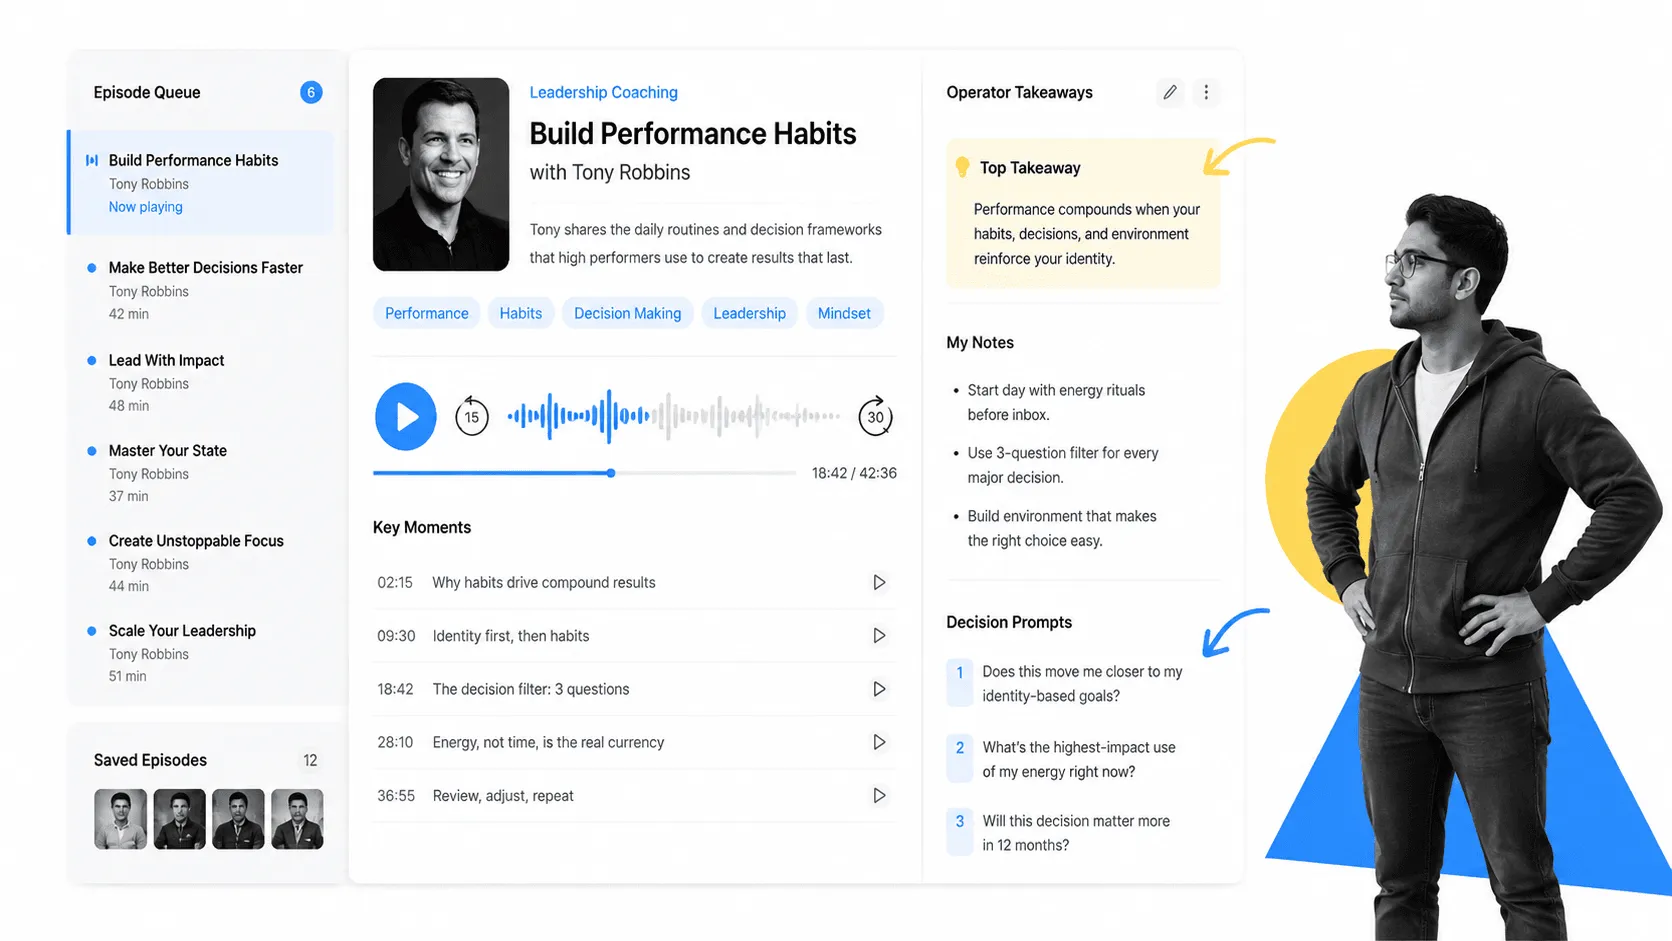Viewport: 1672px width, 941px height.
Task: Click the 'Episode Queue' heading
Action: tap(147, 92)
